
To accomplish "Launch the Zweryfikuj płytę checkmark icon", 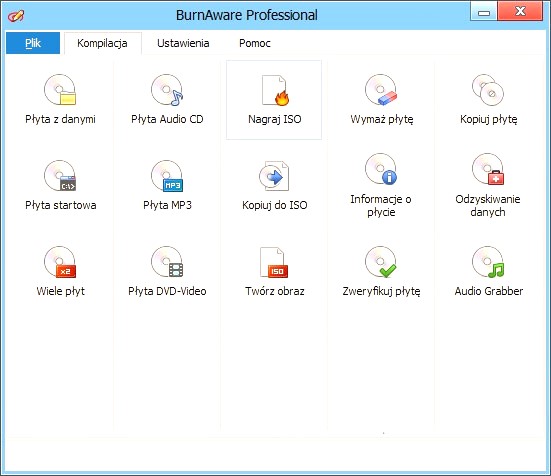I will (x=381, y=262).
